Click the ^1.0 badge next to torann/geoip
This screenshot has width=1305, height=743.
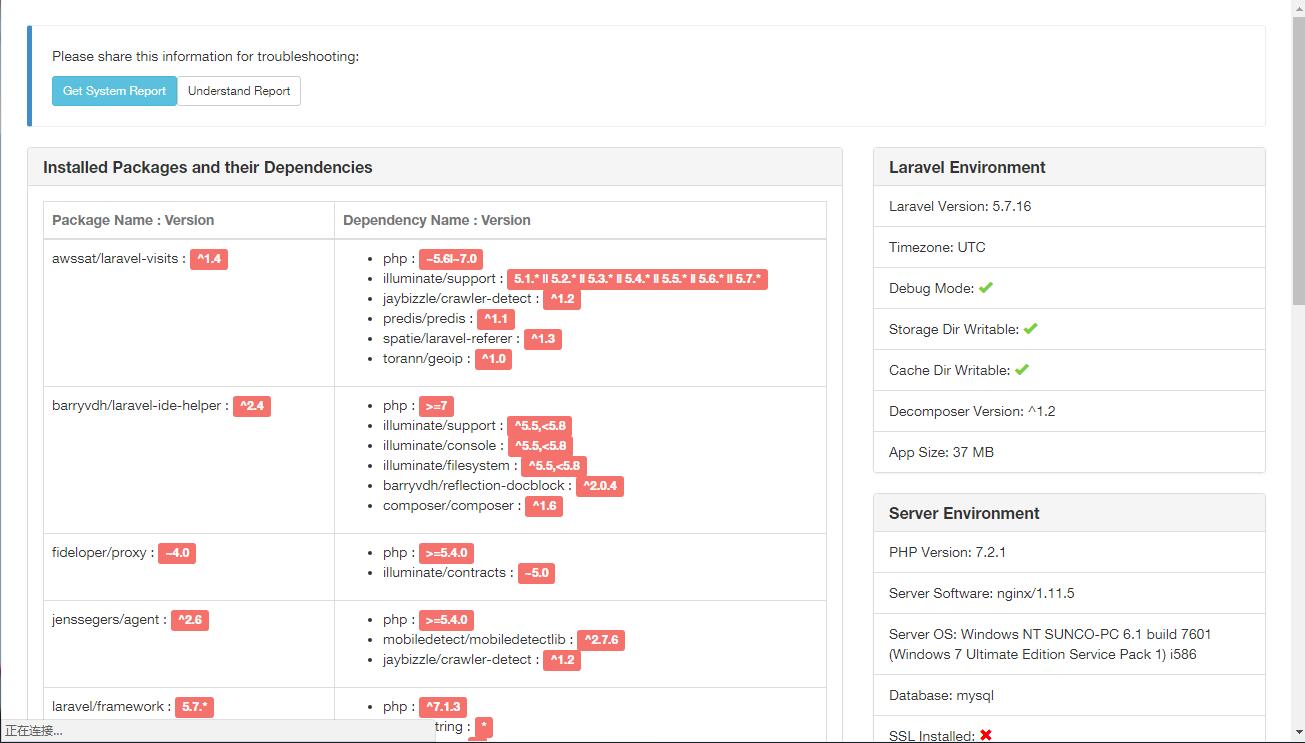coord(492,359)
